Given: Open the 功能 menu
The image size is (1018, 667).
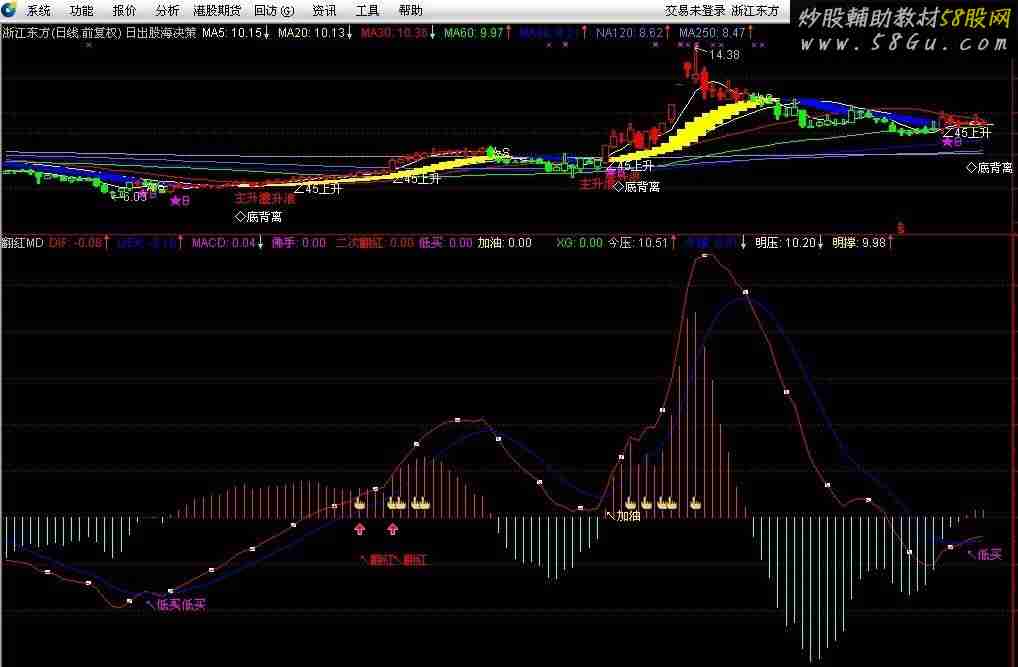Looking at the screenshot, I should tap(82, 10).
